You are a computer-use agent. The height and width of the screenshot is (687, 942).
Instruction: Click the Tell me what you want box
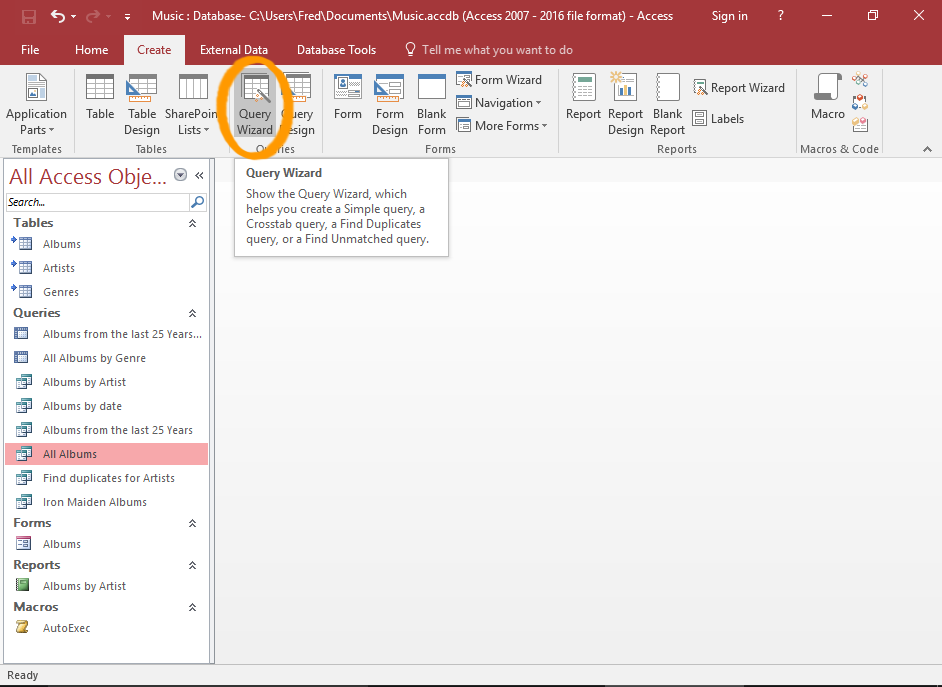click(x=489, y=50)
